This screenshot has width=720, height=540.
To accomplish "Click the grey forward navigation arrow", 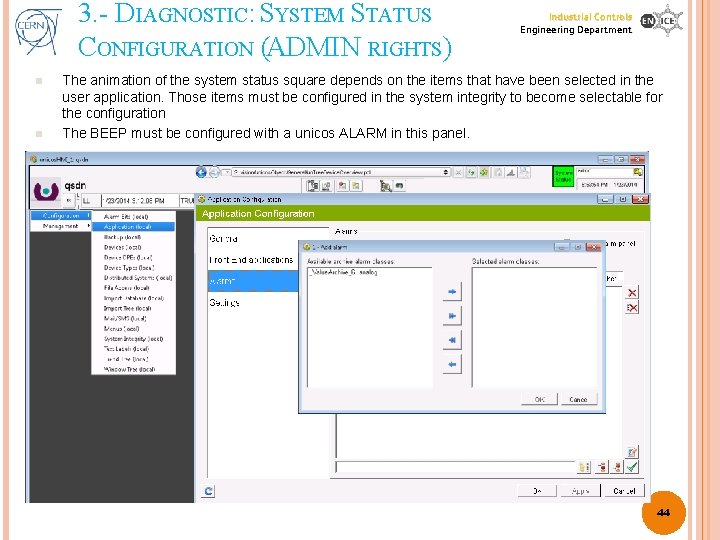I will click(x=214, y=173).
